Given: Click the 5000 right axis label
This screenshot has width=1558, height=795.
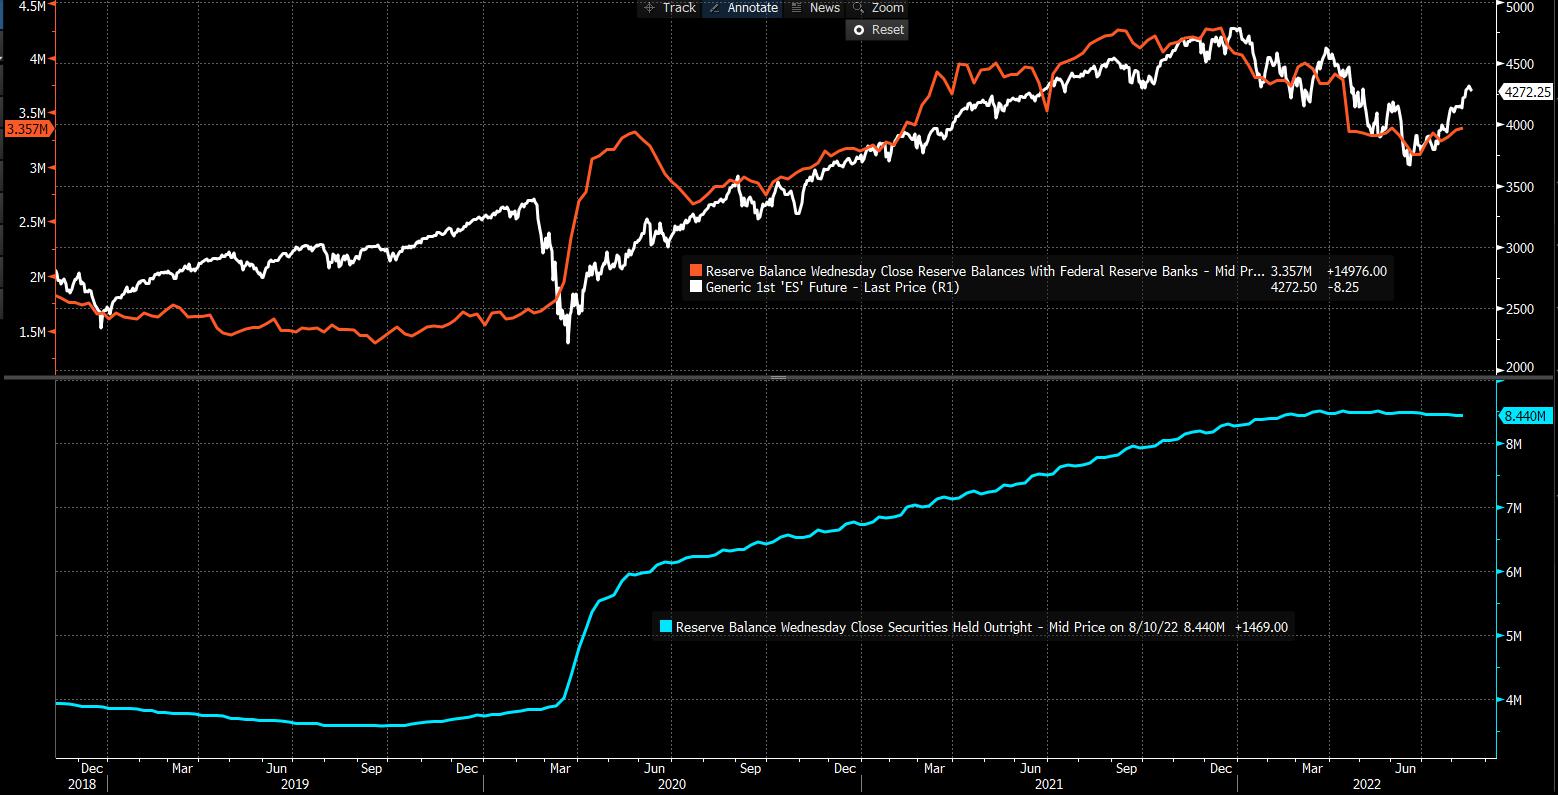Looking at the screenshot, I should [1519, 8].
